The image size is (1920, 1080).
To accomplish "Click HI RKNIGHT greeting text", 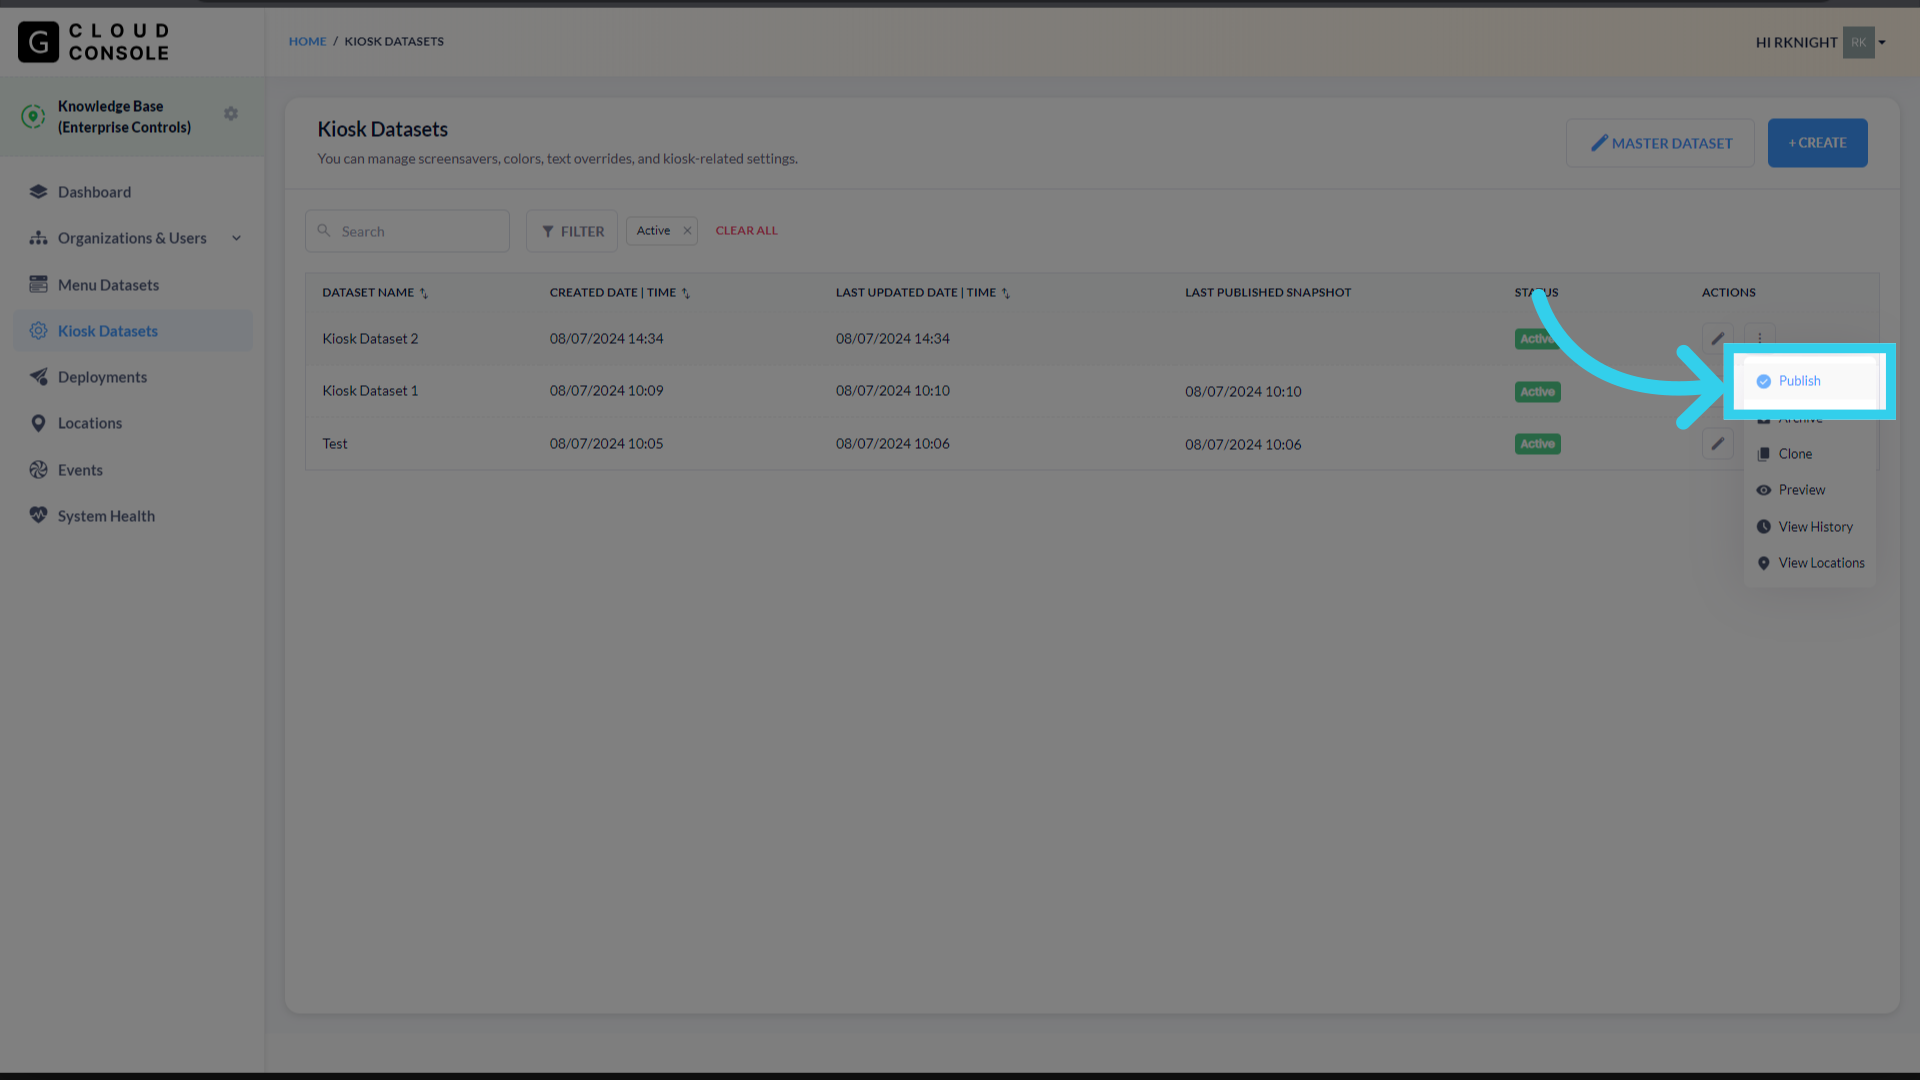I will (x=1796, y=42).
